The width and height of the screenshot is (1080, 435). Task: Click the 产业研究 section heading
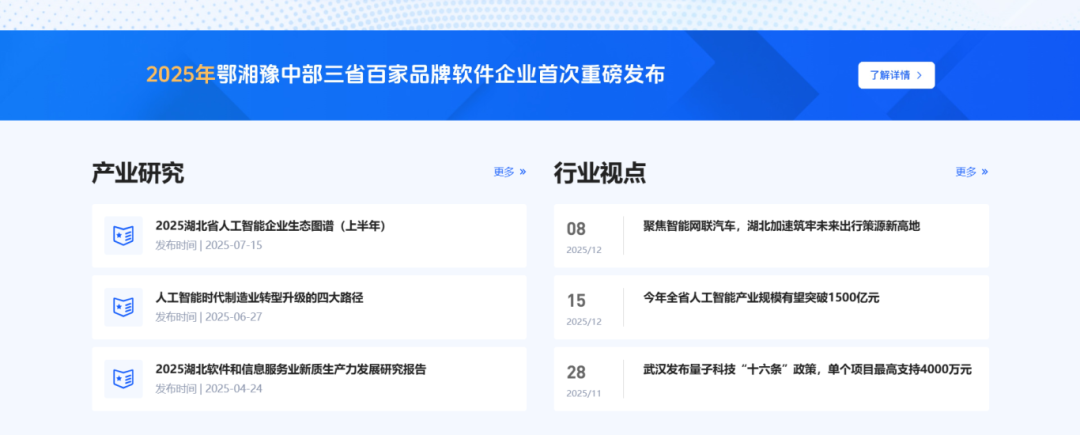pyautogui.click(x=138, y=173)
